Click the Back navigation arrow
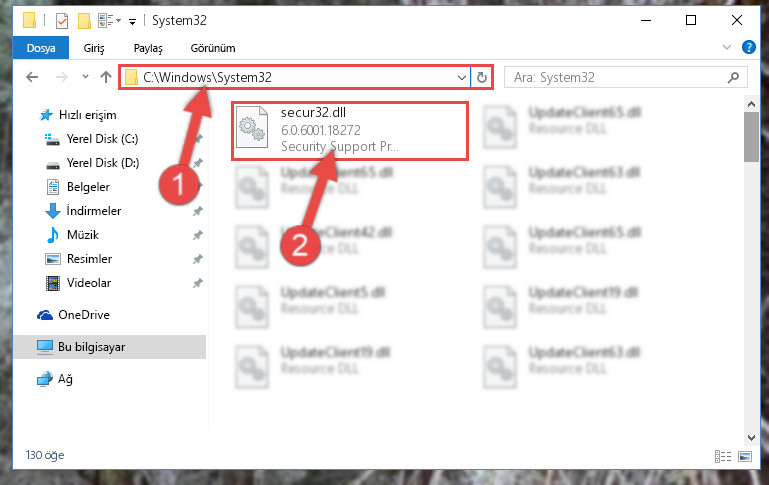 pos(32,77)
